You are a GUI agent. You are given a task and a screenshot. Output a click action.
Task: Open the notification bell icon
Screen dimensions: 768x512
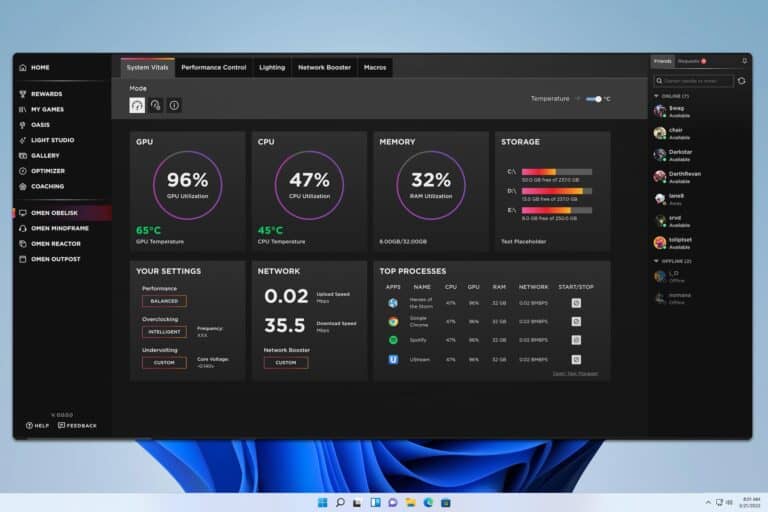tap(743, 61)
